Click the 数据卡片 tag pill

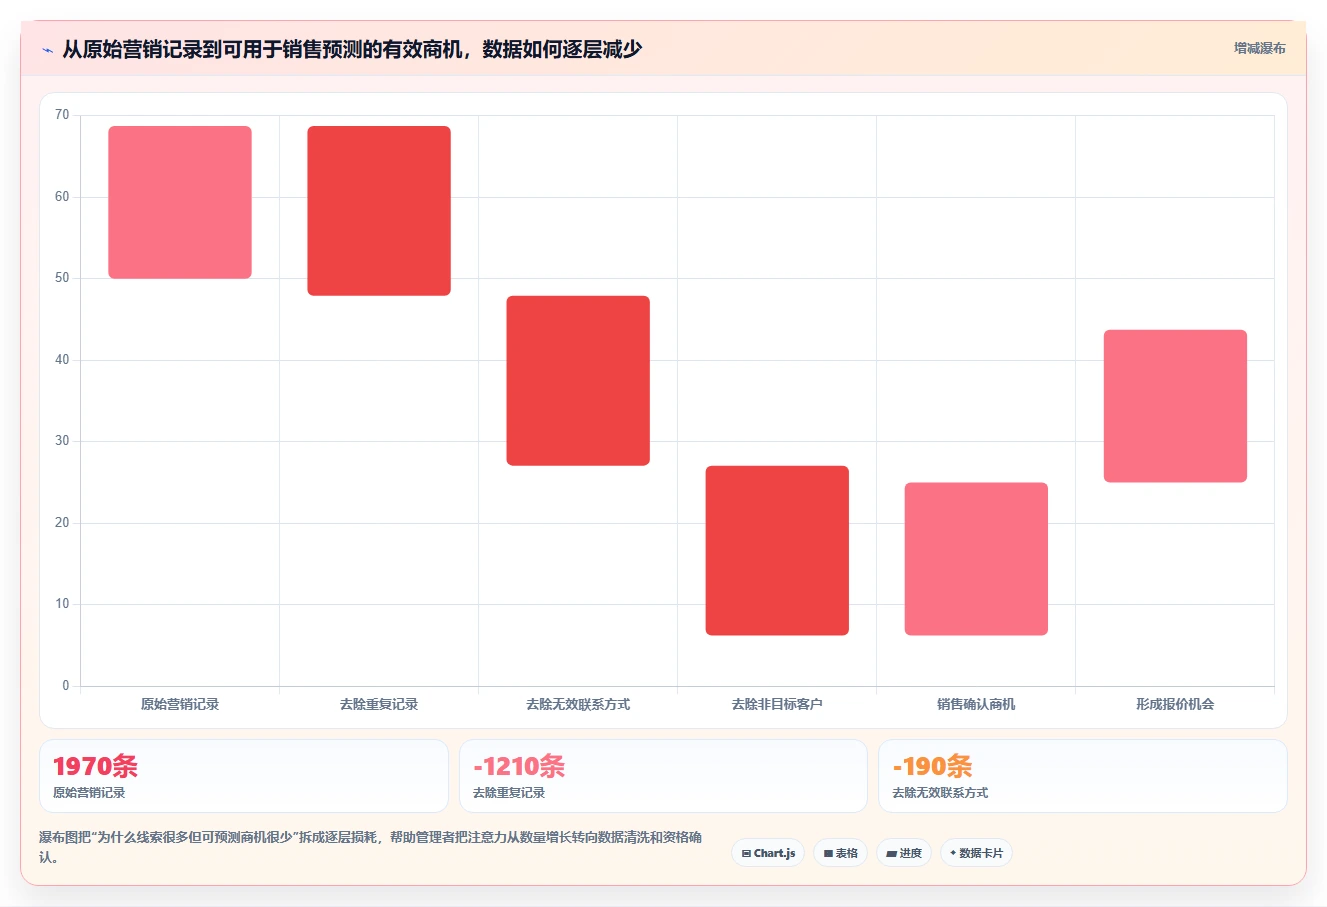(976, 853)
